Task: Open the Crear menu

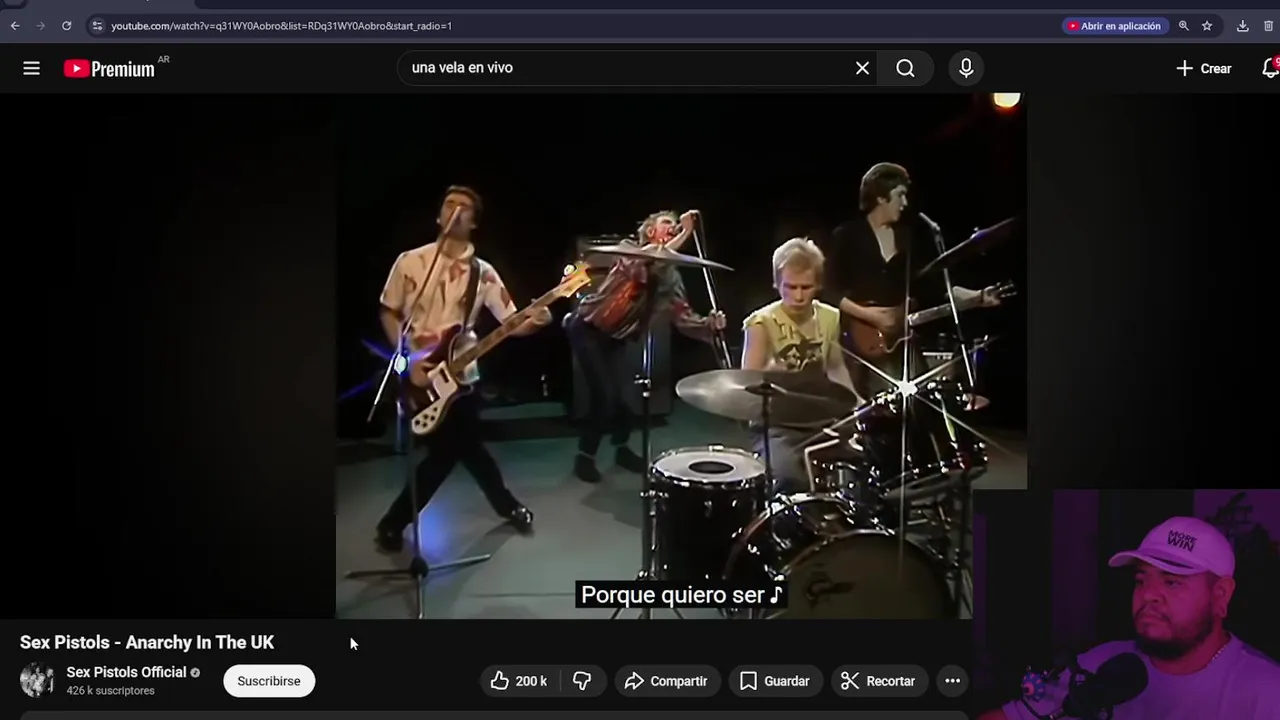Action: [1203, 68]
